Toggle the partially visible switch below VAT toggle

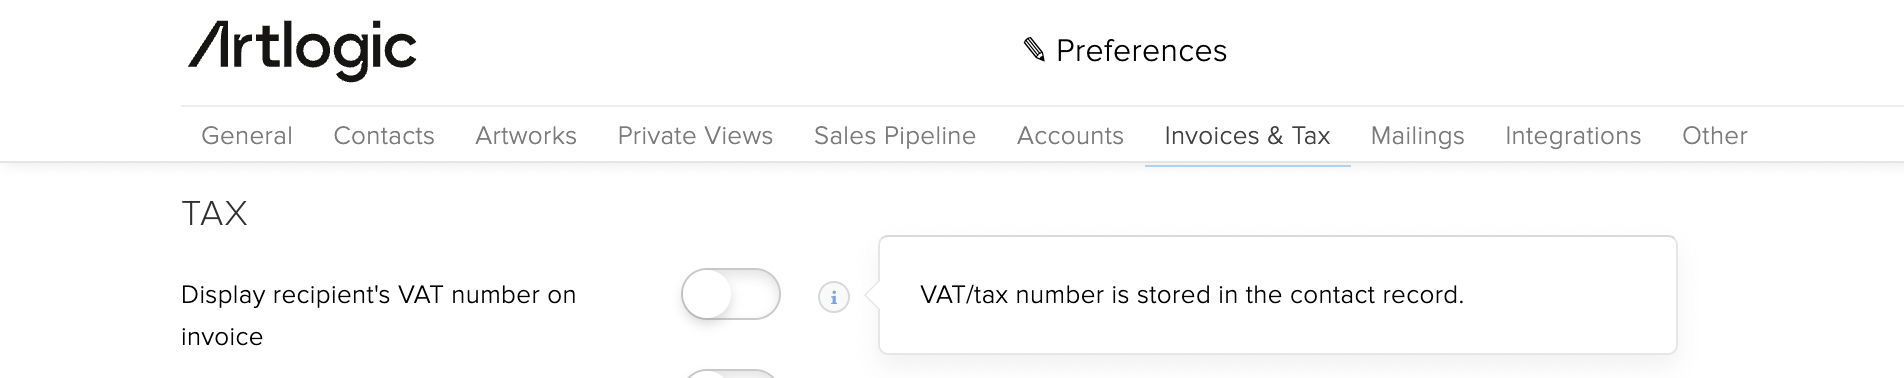click(731, 373)
